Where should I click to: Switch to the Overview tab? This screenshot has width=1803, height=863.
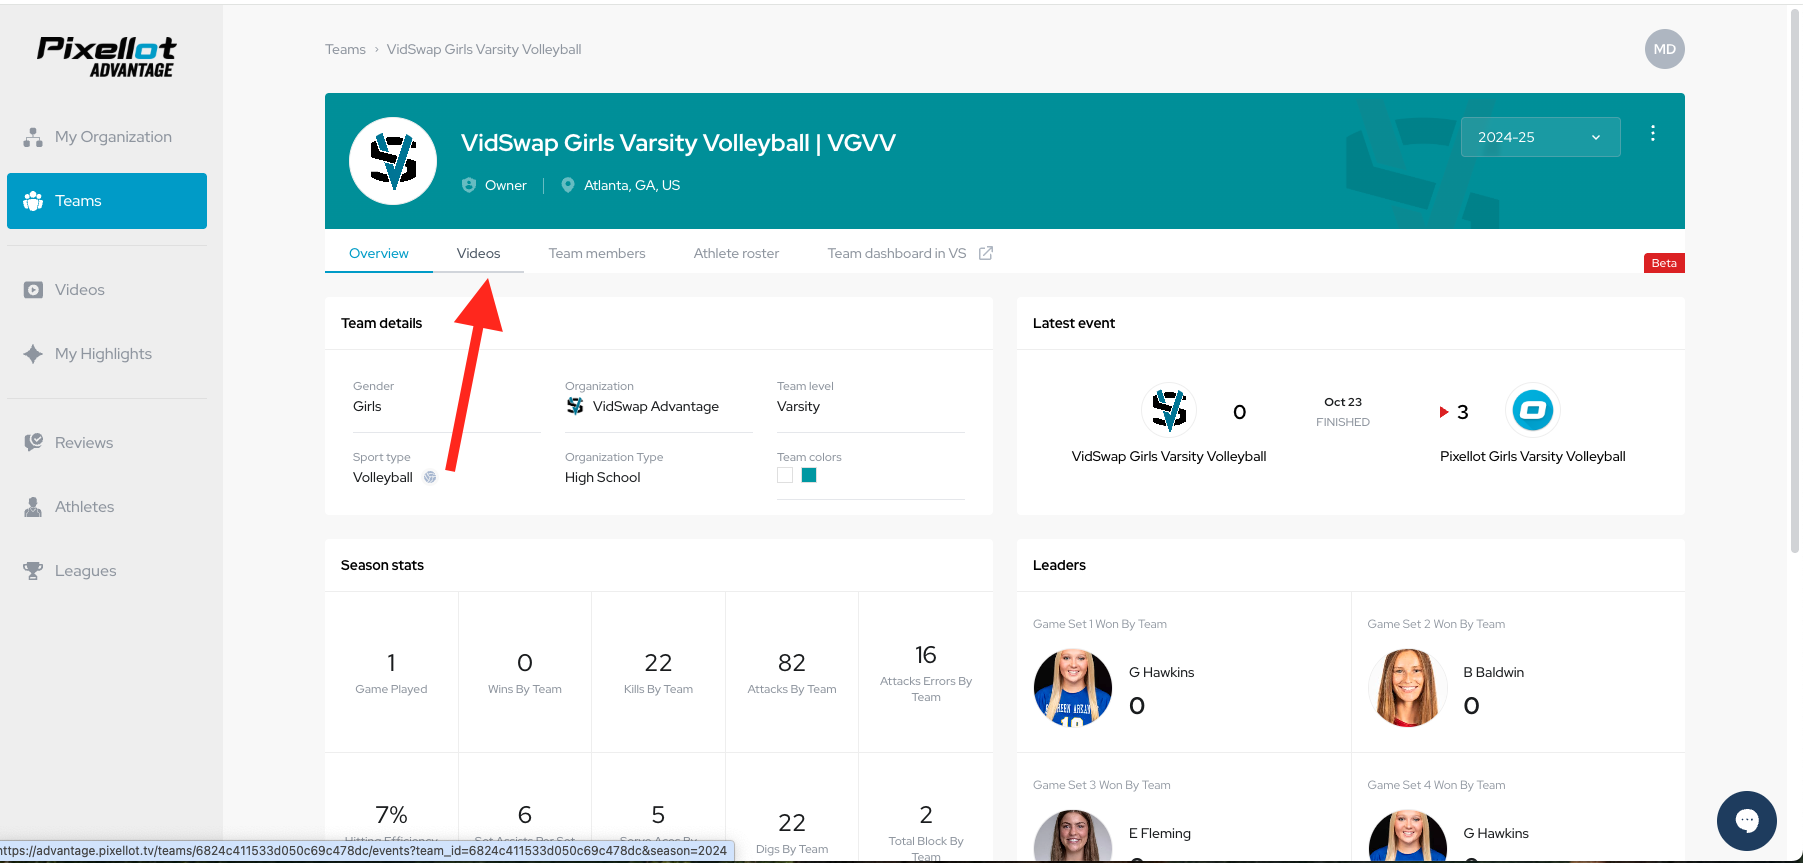point(379,253)
